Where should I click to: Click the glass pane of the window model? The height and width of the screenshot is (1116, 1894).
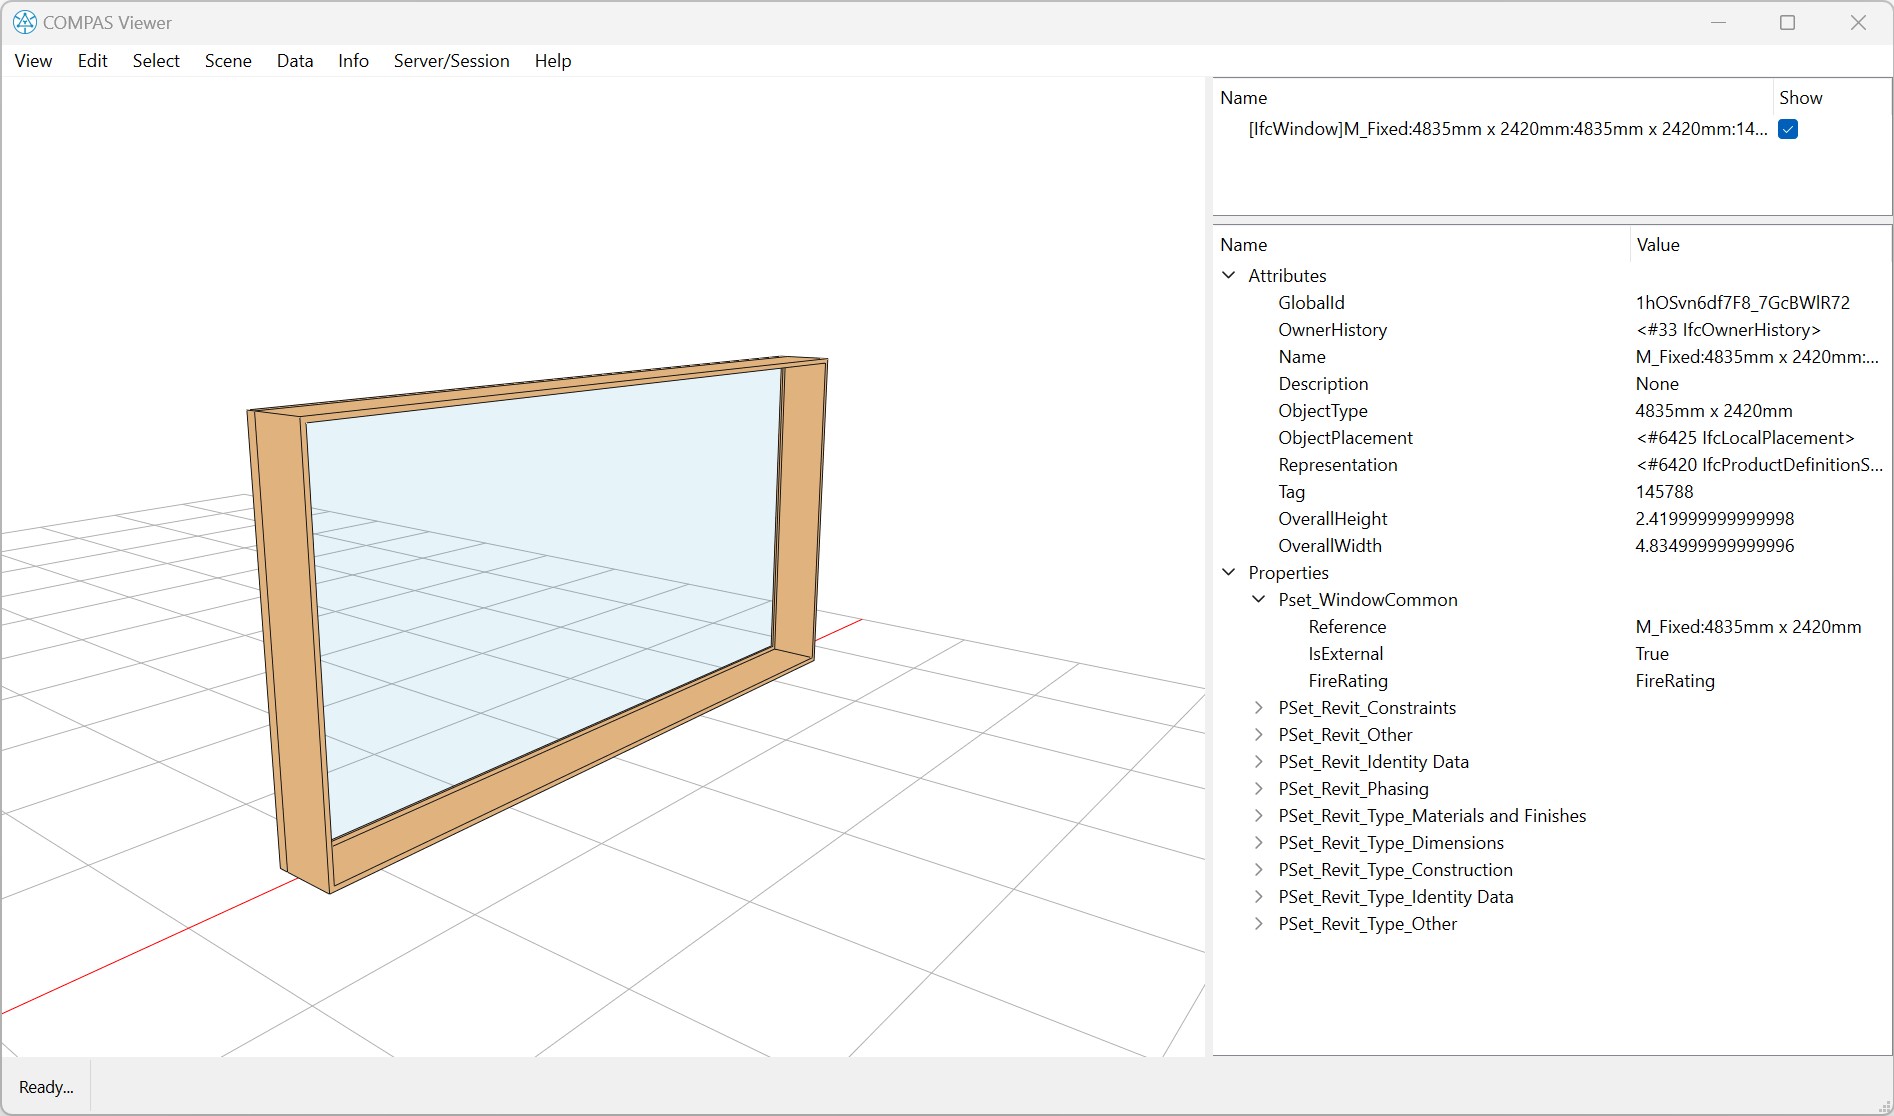[540, 580]
